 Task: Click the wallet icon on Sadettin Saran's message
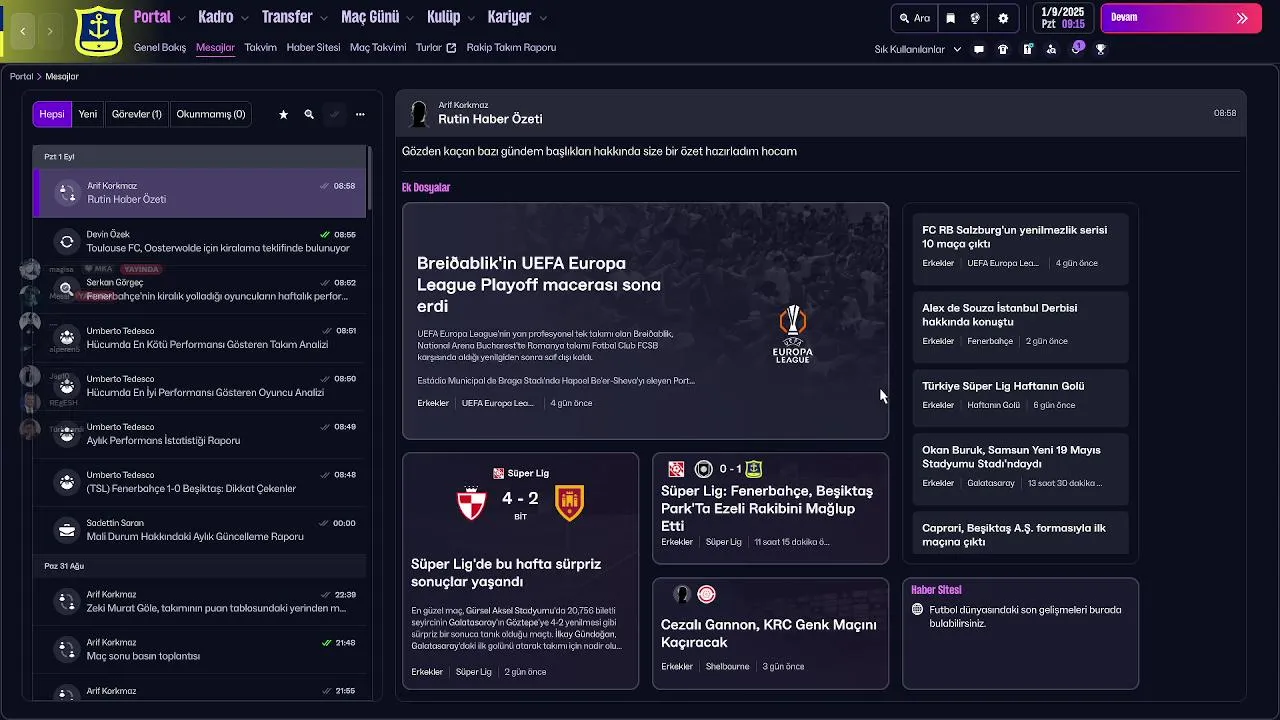pyautogui.click(x=67, y=530)
